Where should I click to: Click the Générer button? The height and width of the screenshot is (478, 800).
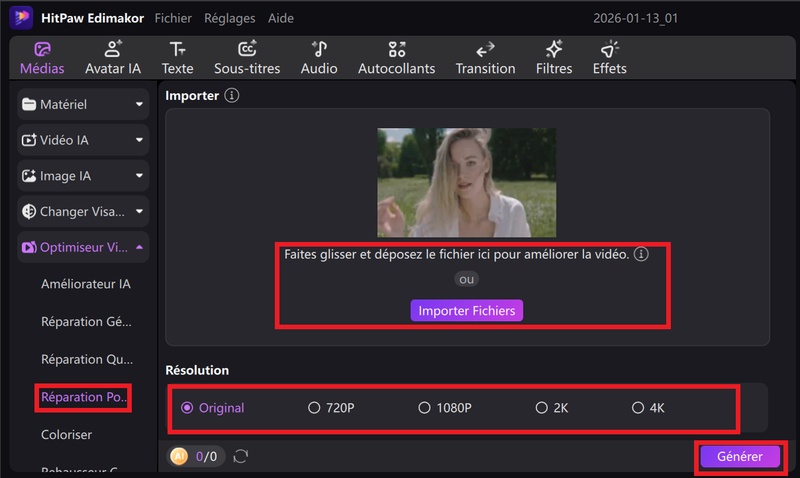740,456
